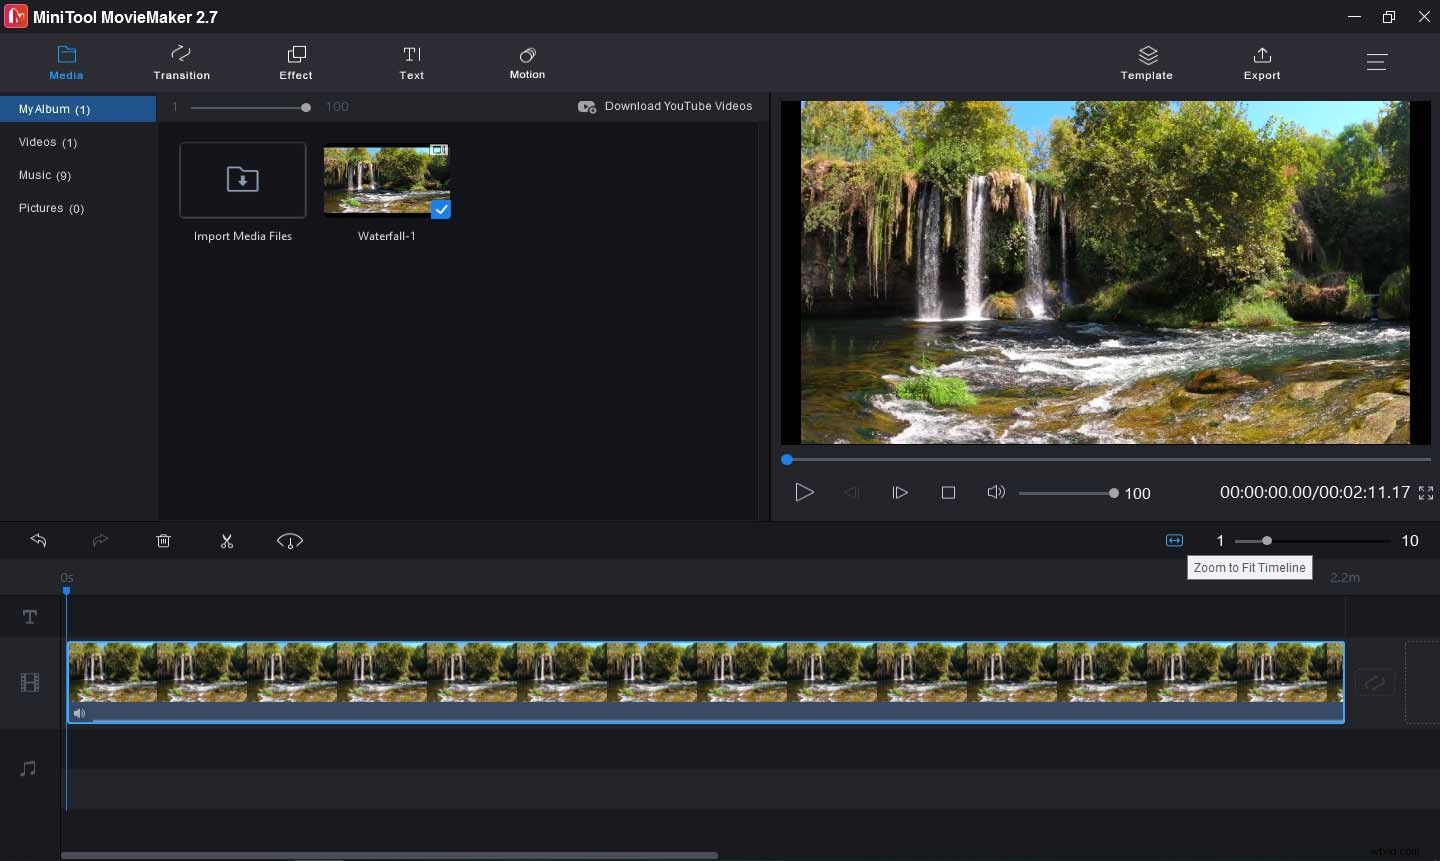Redo the last undone action
The width and height of the screenshot is (1440, 861).
tap(100, 541)
